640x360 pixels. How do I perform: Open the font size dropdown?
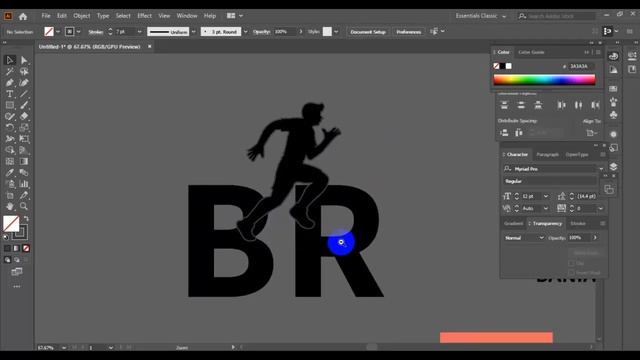pos(546,196)
